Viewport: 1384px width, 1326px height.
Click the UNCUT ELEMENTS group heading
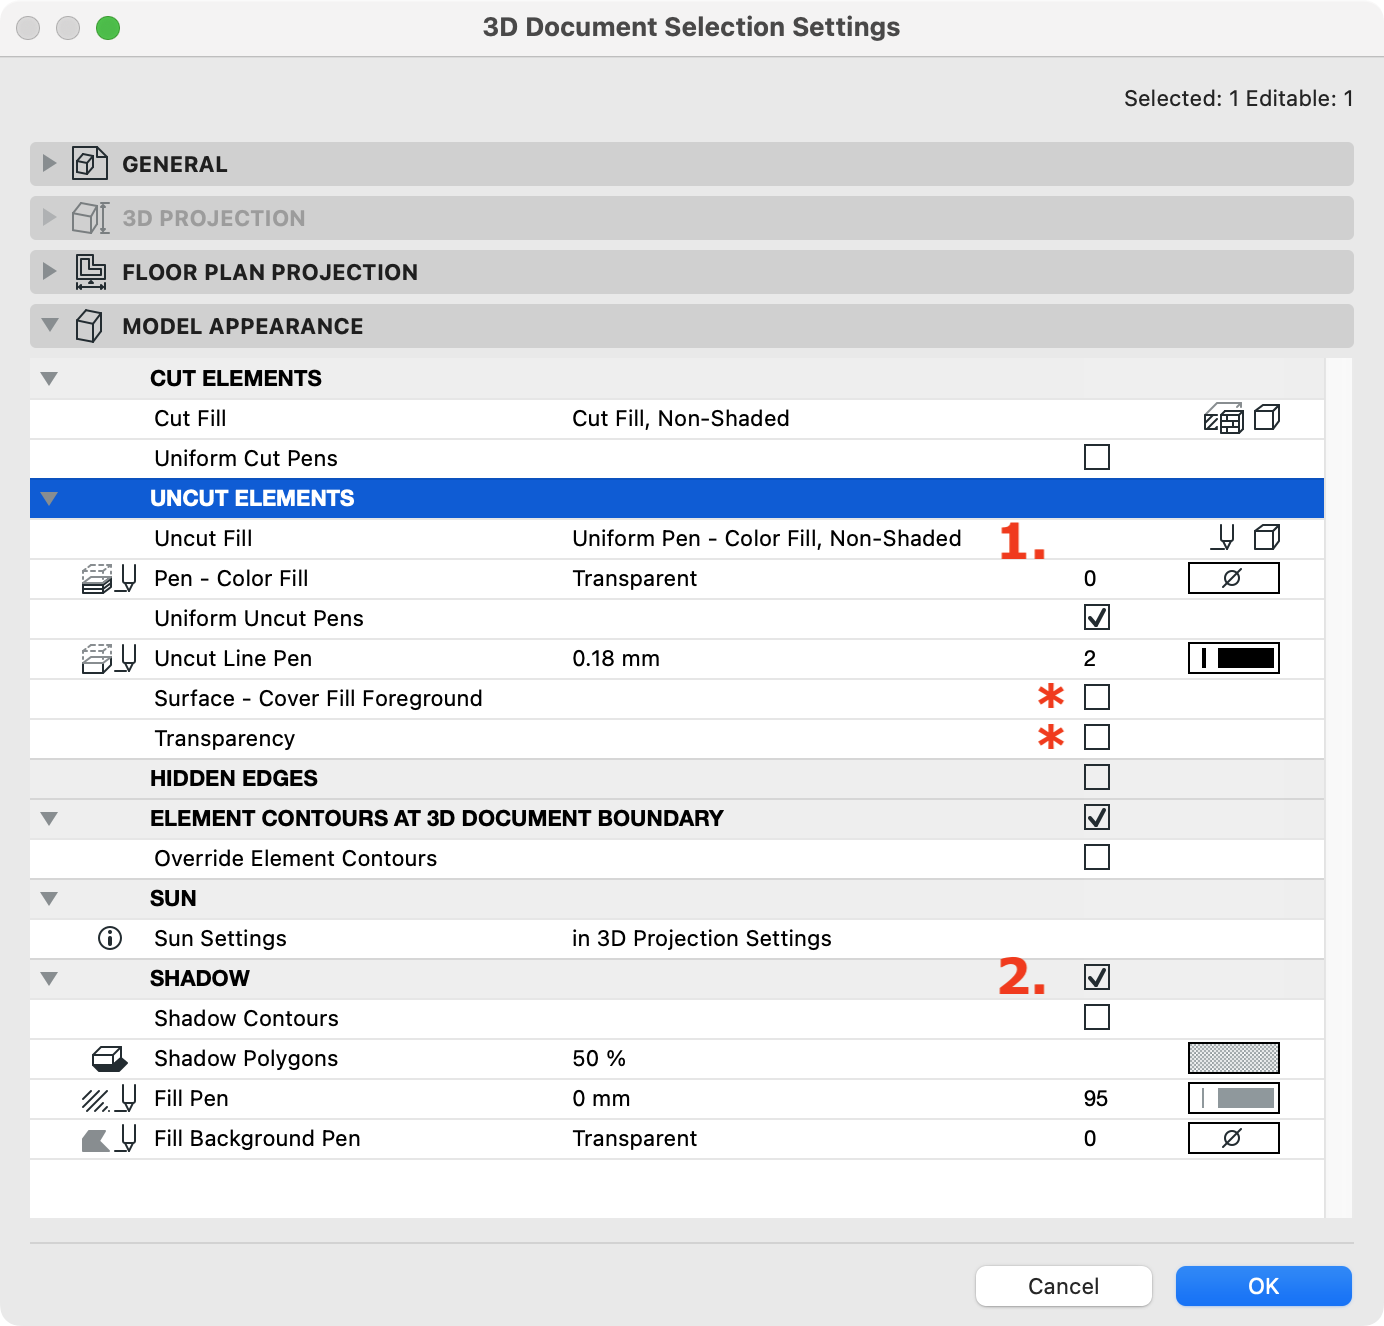(x=252, y=498)
